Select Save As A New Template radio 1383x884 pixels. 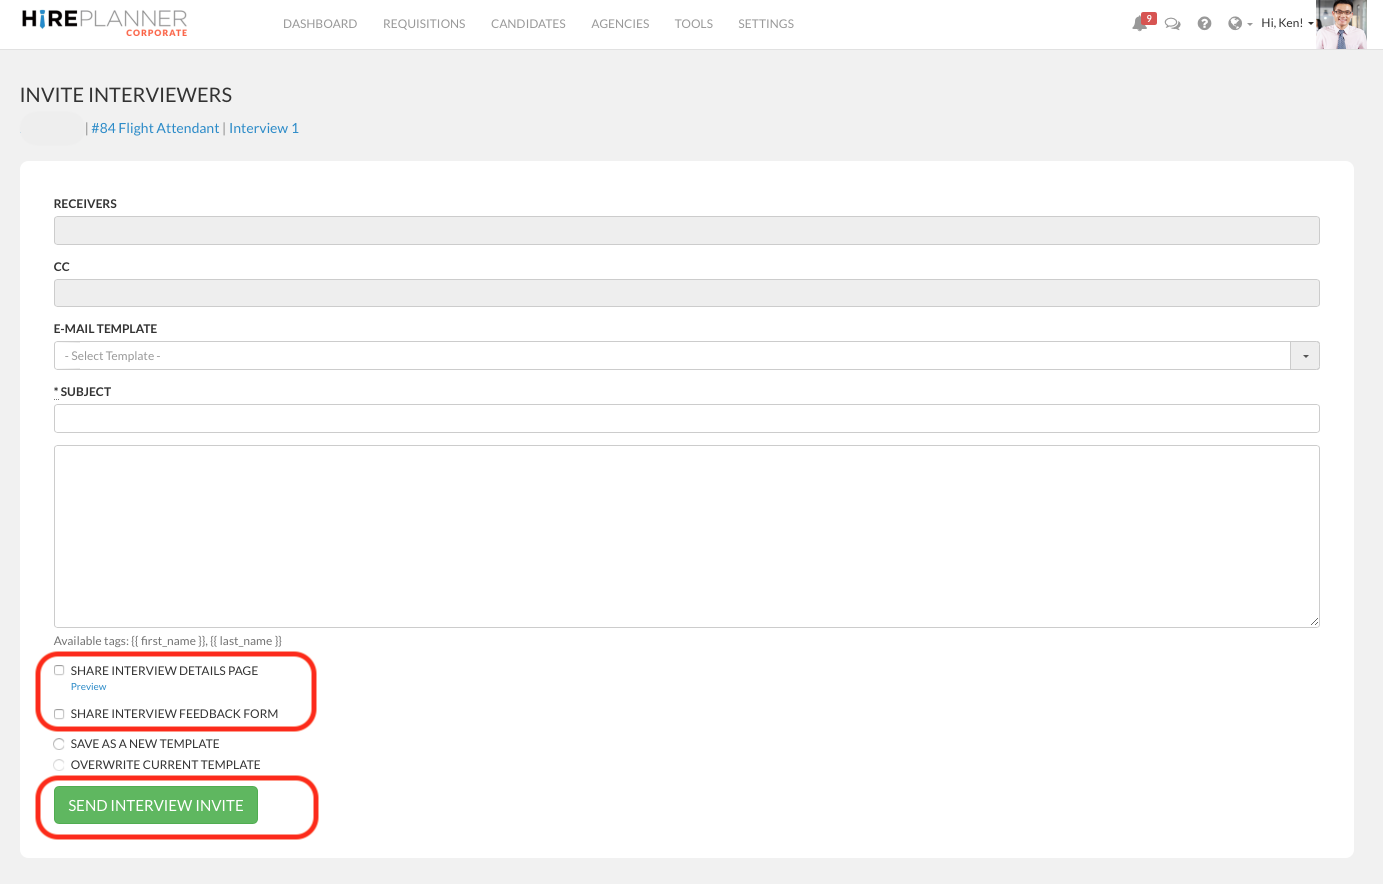[x=59, y=744]
